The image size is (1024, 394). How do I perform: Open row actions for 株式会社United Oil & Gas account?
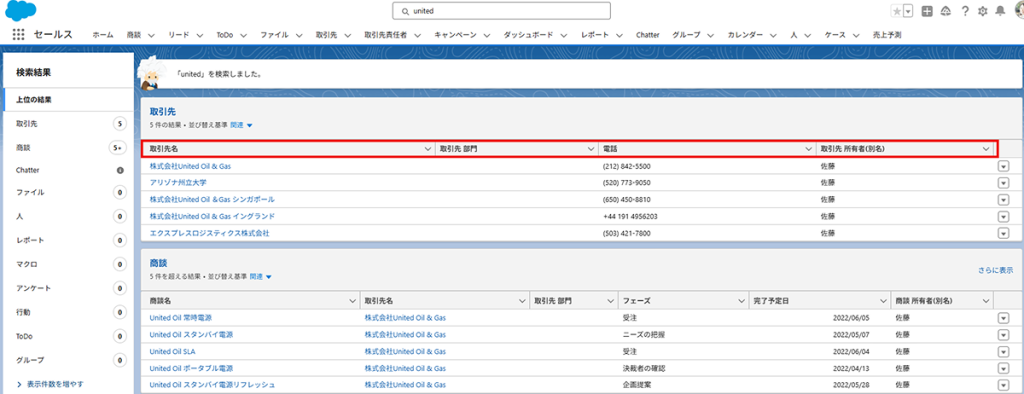pyautogui.click(x=1003, y=167)
